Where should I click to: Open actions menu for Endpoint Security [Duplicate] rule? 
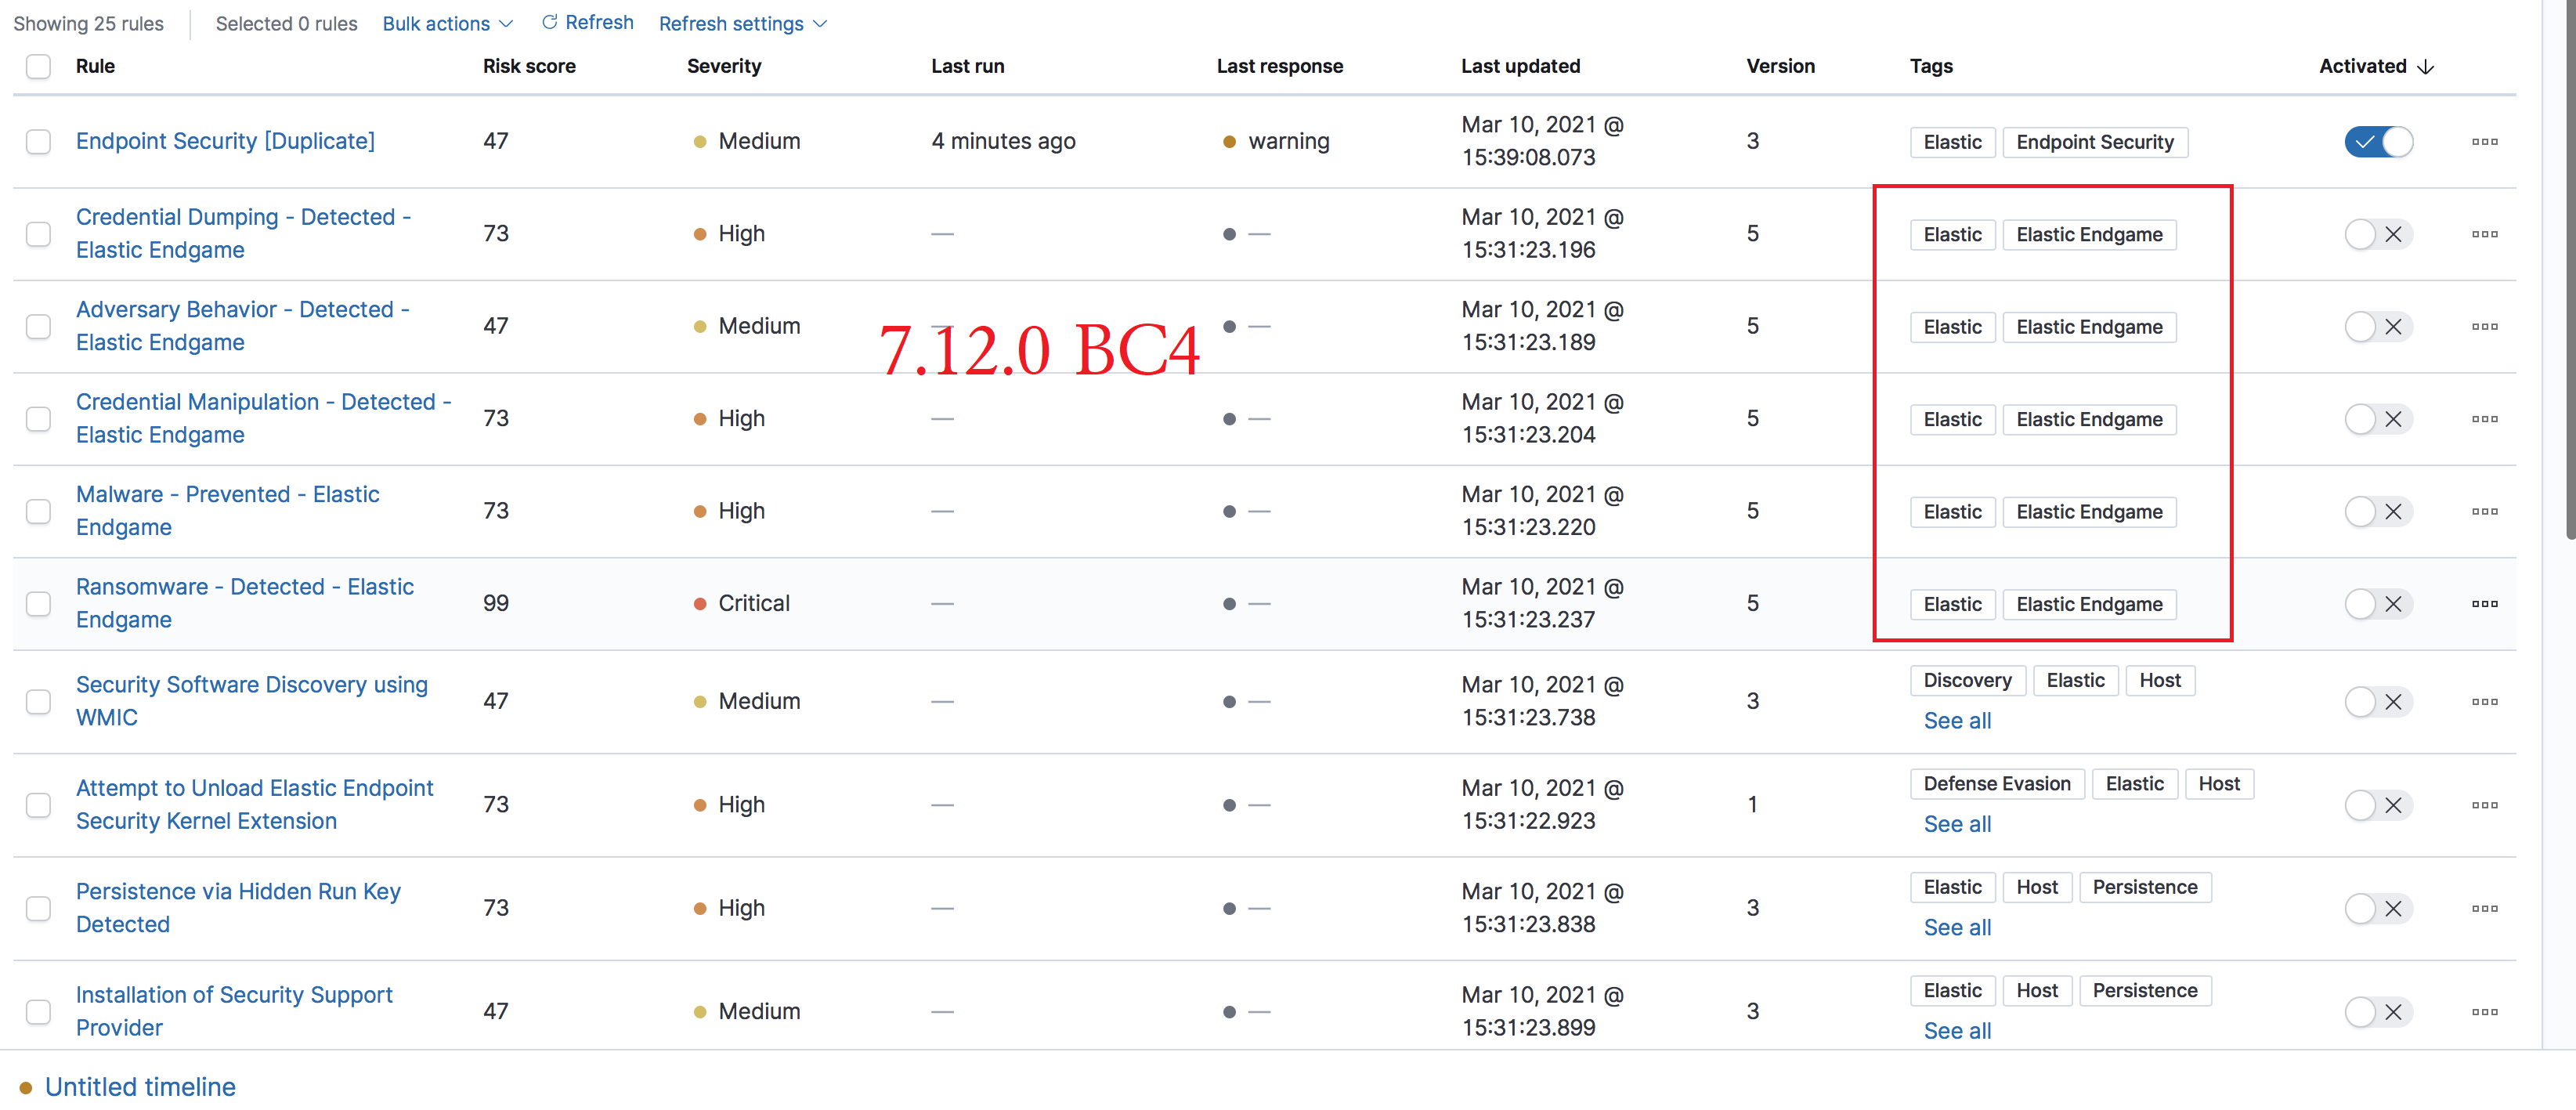(x=2485, y=141)
